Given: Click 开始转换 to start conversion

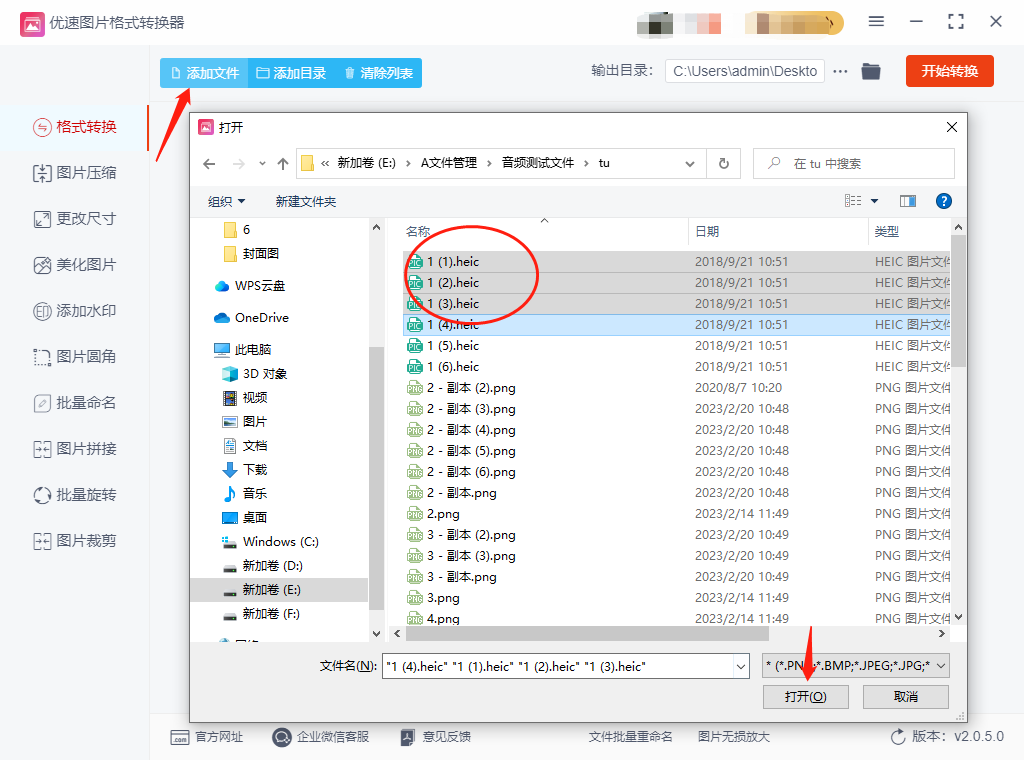Looking at the screenshot, I should [x=949, y=71].
